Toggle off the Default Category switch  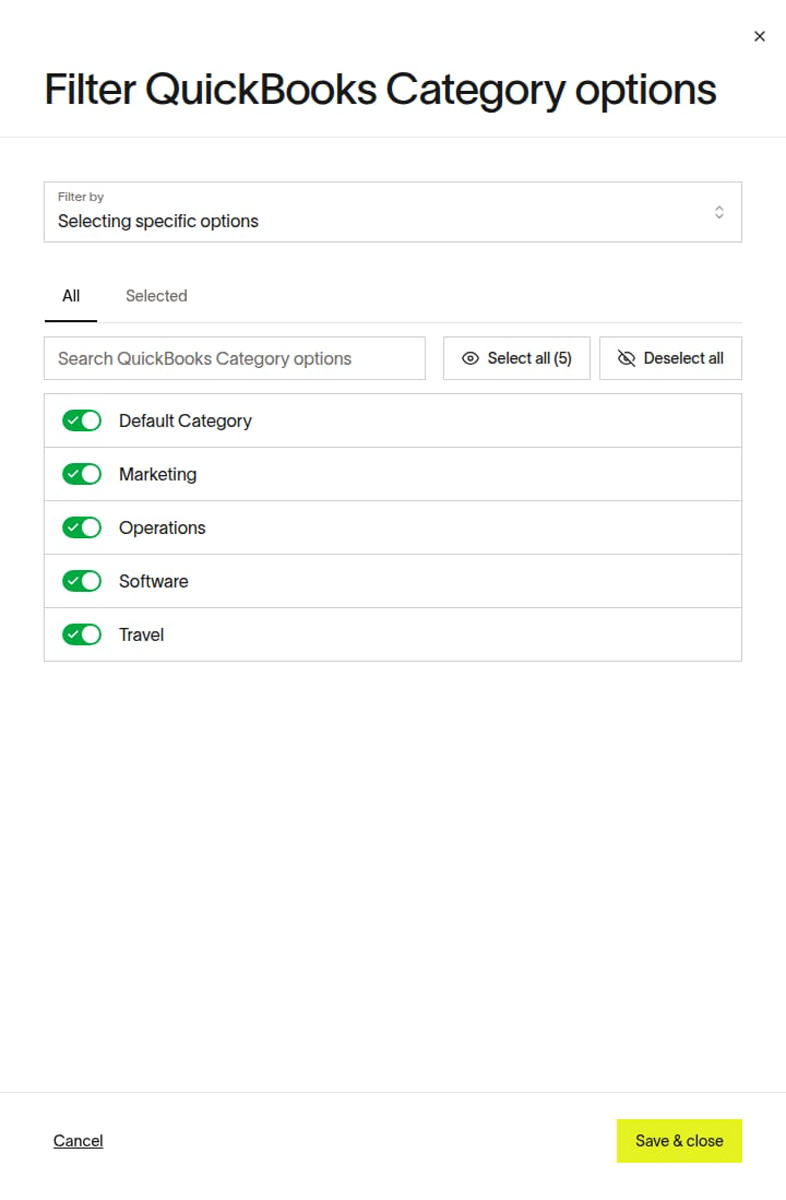click(x=82, y=421)
